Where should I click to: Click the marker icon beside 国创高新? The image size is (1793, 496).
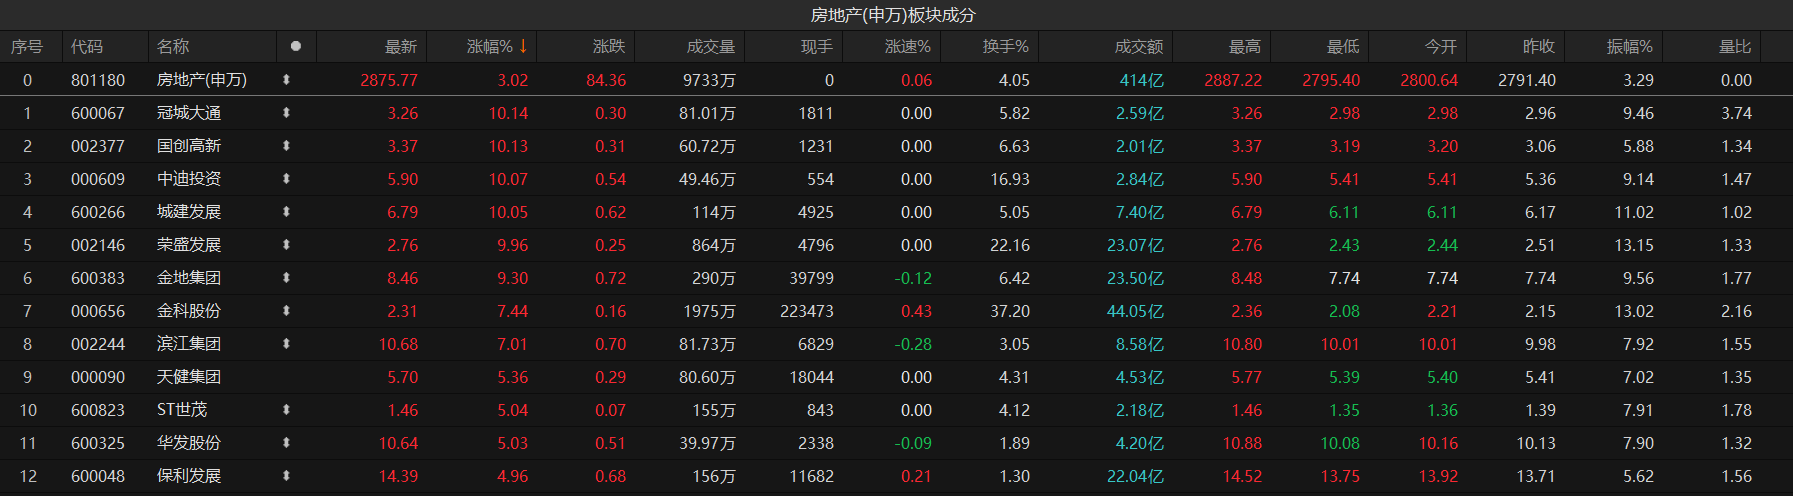pyautogui.click(x=286, y=146)
